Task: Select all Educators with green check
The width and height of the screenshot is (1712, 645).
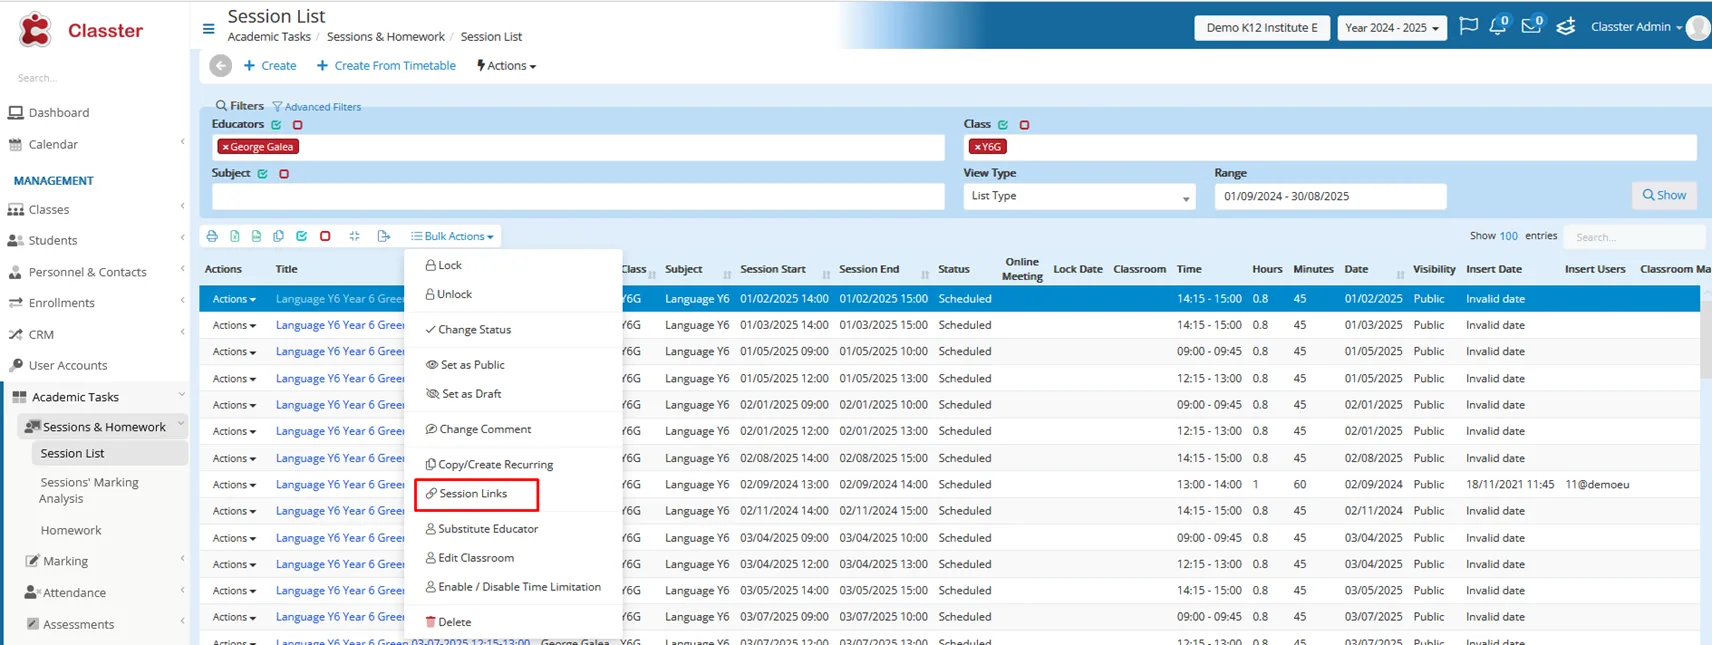Action: pyautogui.click(x=277, y=125)
